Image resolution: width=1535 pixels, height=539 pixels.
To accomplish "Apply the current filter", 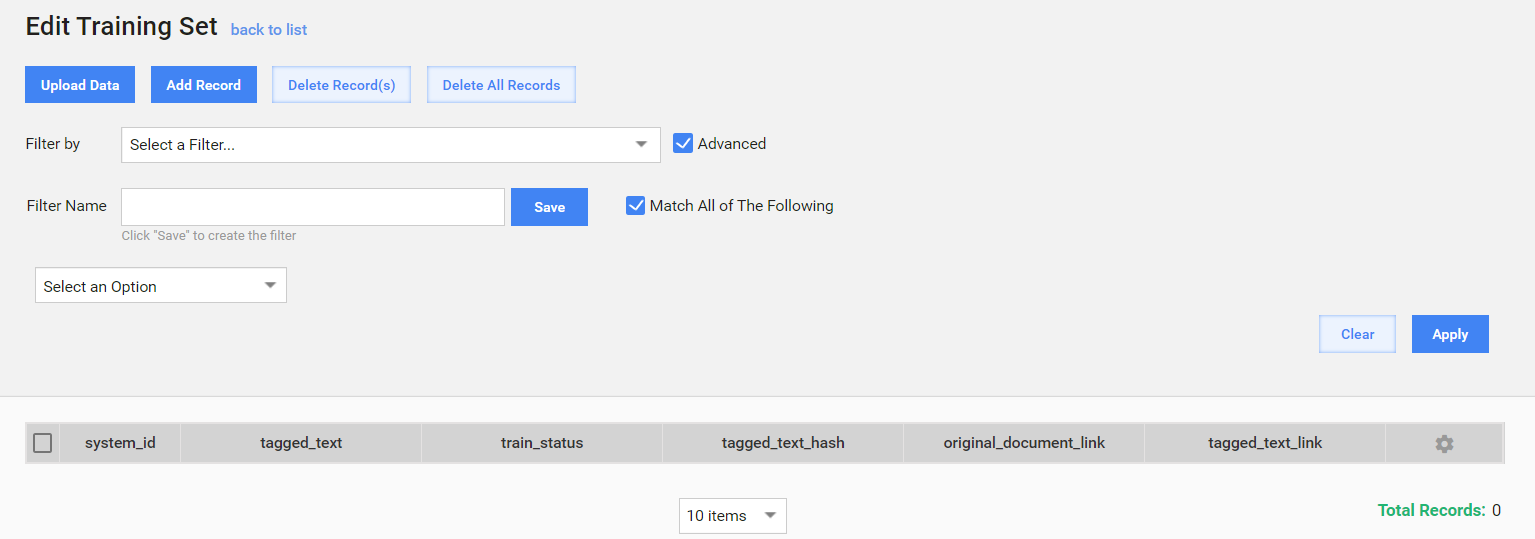I will (1450, 335).
